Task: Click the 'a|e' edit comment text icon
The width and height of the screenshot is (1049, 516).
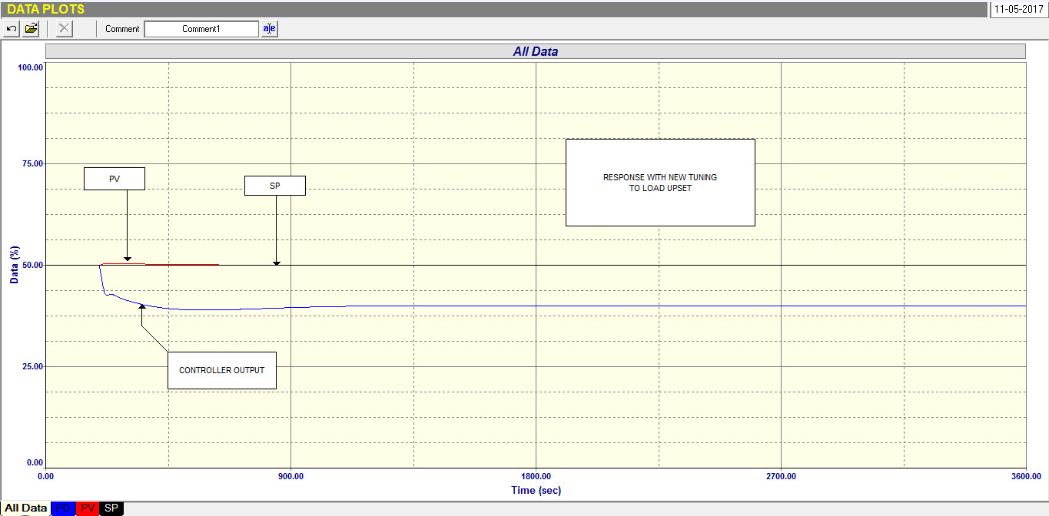Action: pyautogui.click(x=269, y=29)
